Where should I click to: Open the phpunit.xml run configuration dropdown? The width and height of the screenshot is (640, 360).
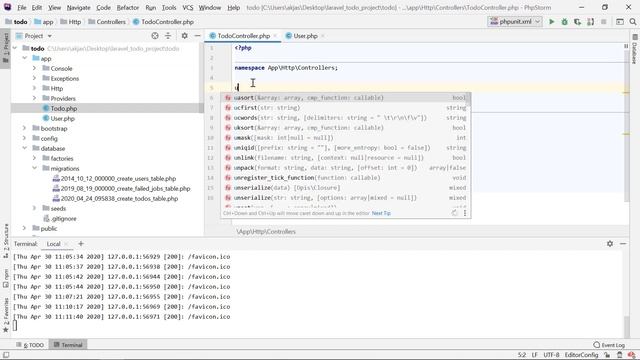click(515, 22)
